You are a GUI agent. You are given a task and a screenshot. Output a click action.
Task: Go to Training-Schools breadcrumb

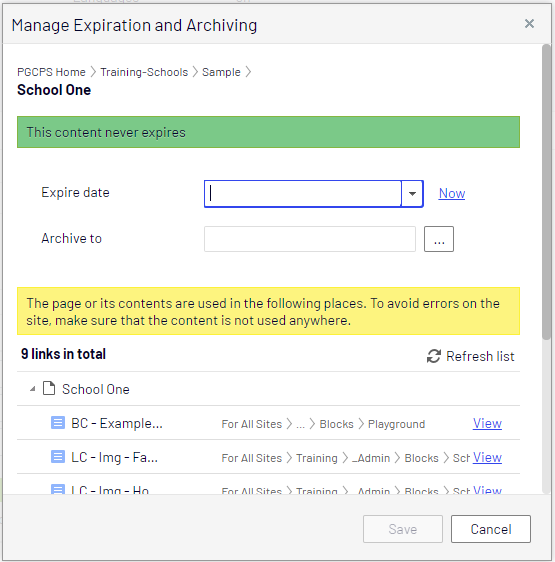click(144, 72)
